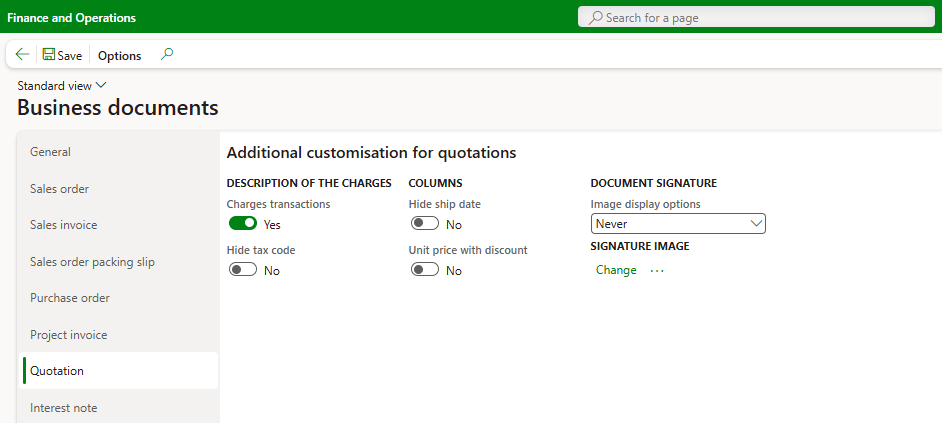Go to Project invoice tab
The width and height of the screenshot is (942, 423).
69,335
